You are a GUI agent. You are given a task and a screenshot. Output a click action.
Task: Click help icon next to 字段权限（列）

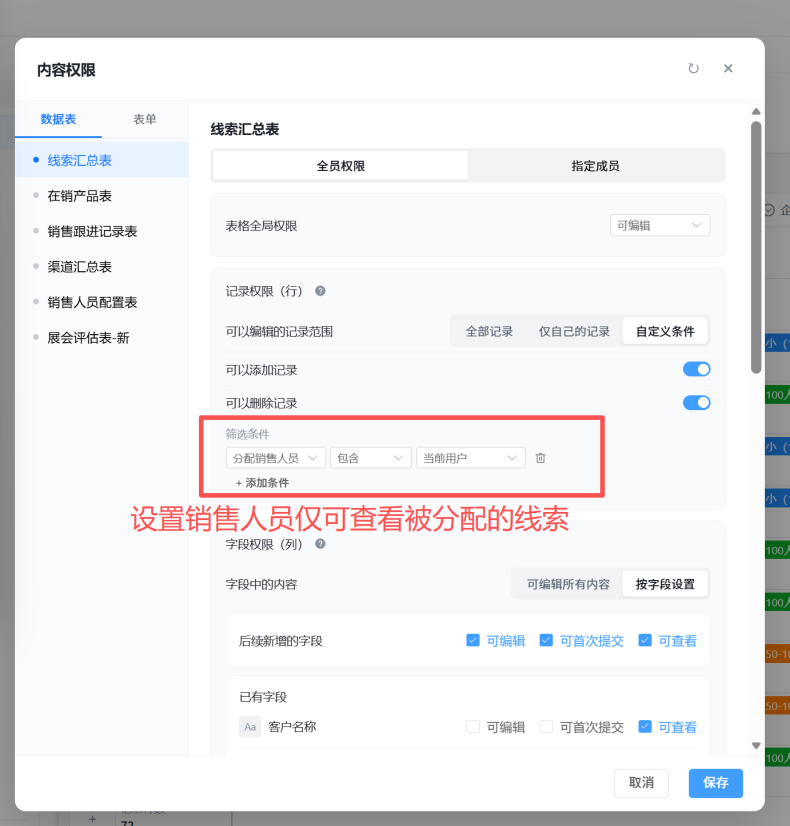[x=320, y=544]
